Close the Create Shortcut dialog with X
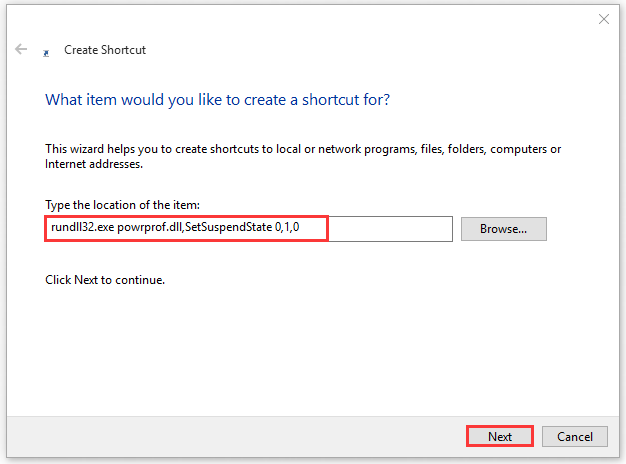This screenshot has width=626, height=464. pyautogui.click(x=603, y=18)
